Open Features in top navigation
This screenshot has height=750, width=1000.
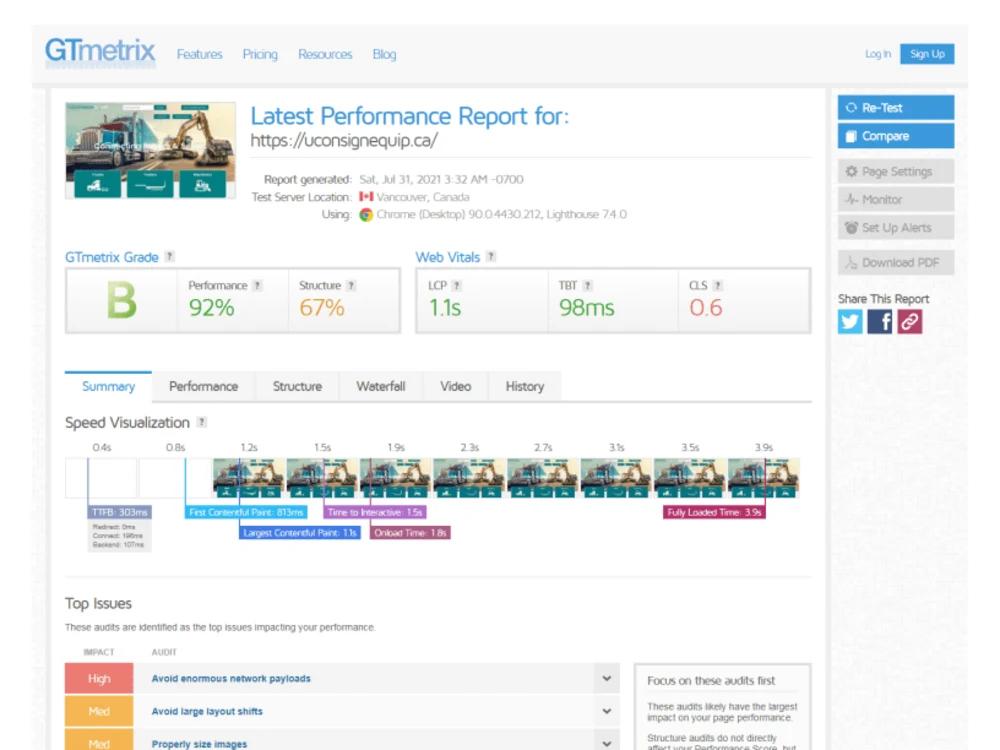[200, 54]
